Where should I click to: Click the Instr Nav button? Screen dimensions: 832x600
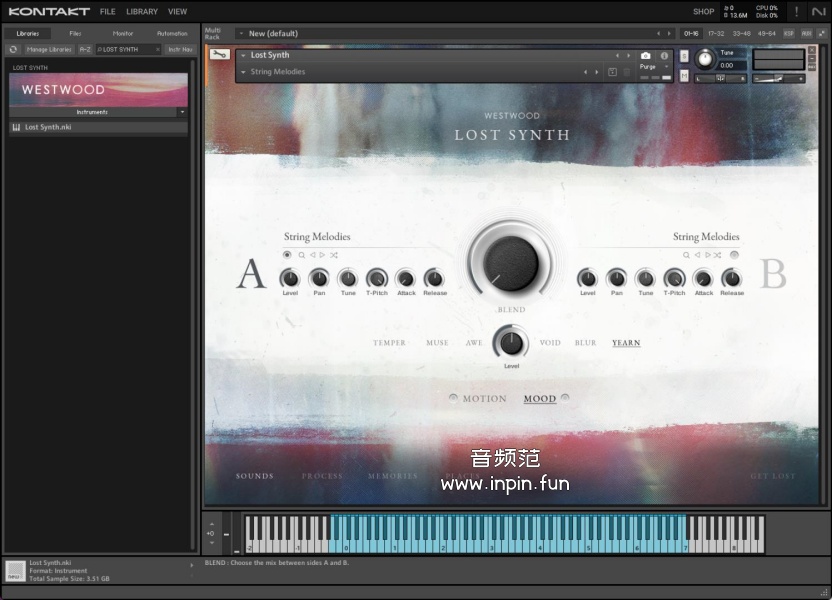180,49
